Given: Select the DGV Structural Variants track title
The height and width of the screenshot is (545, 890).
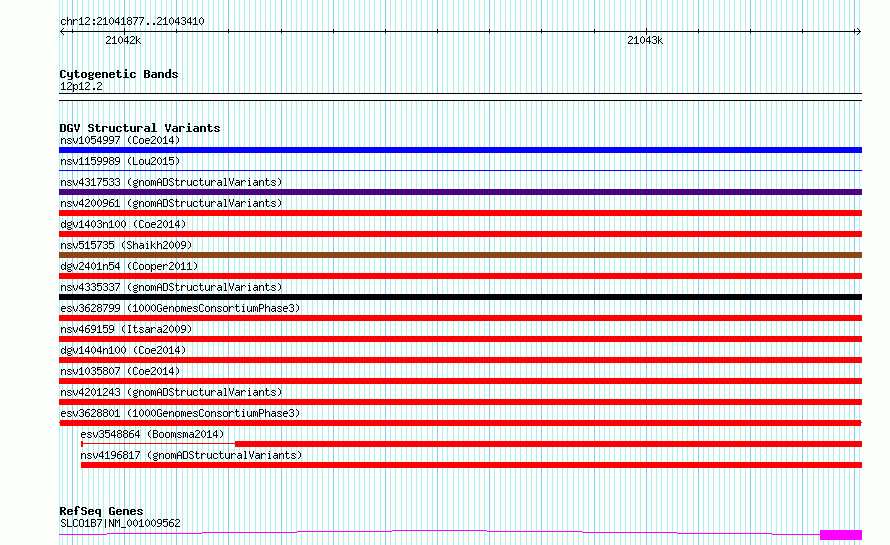Looking at the screenshot, I should (x=140, y=128).
